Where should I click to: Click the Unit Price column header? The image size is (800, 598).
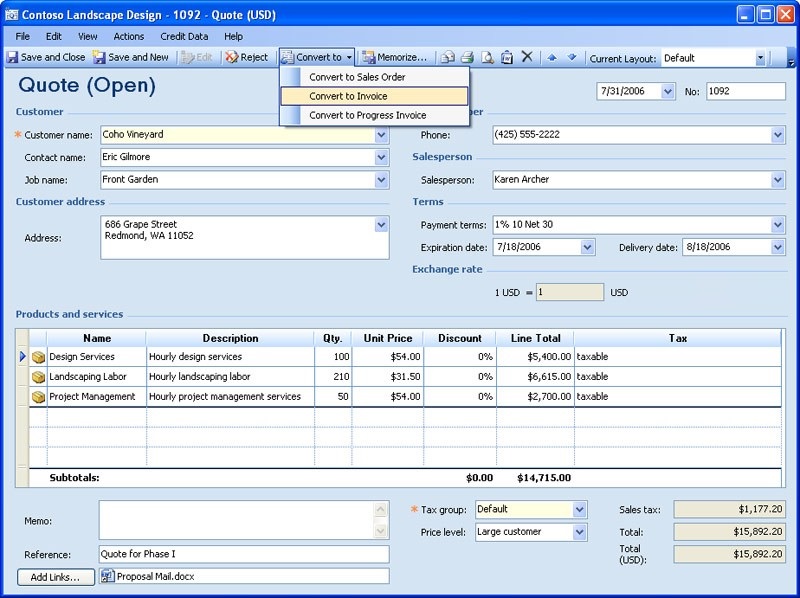click(x=388, y=338)
